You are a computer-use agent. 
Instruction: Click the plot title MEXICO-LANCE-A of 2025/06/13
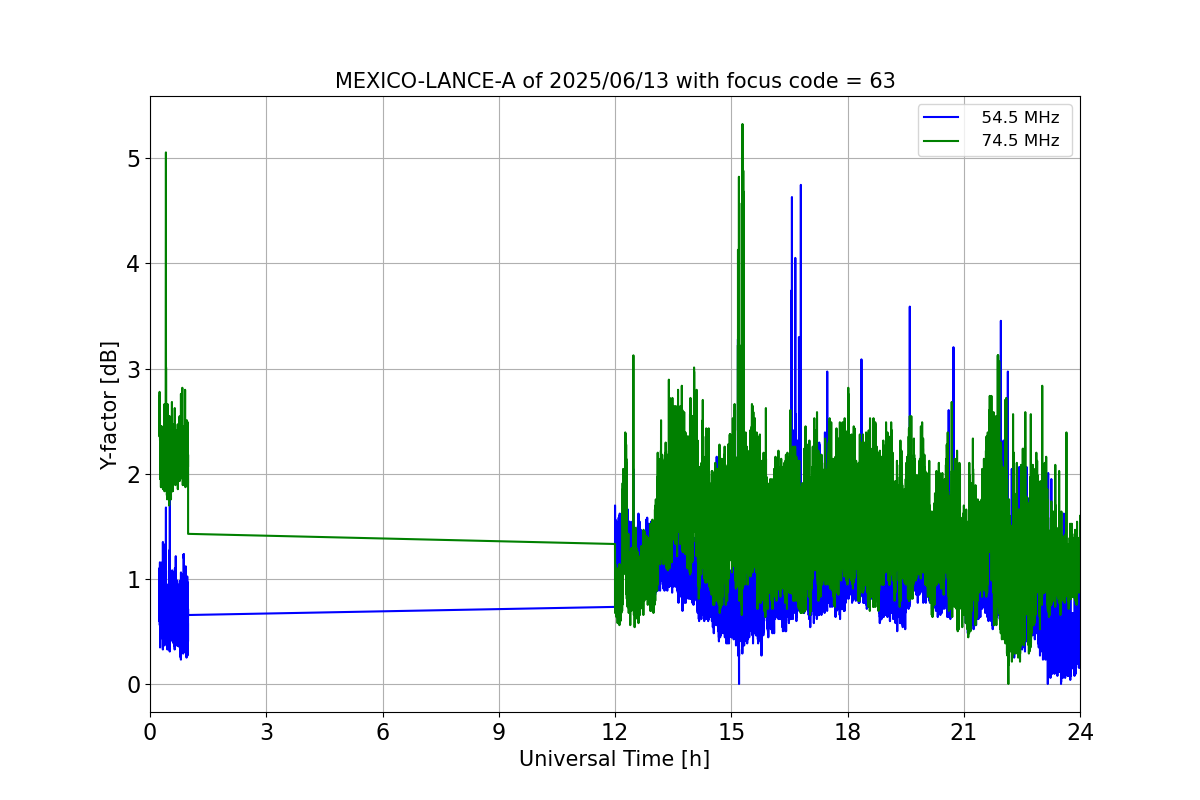615,81
